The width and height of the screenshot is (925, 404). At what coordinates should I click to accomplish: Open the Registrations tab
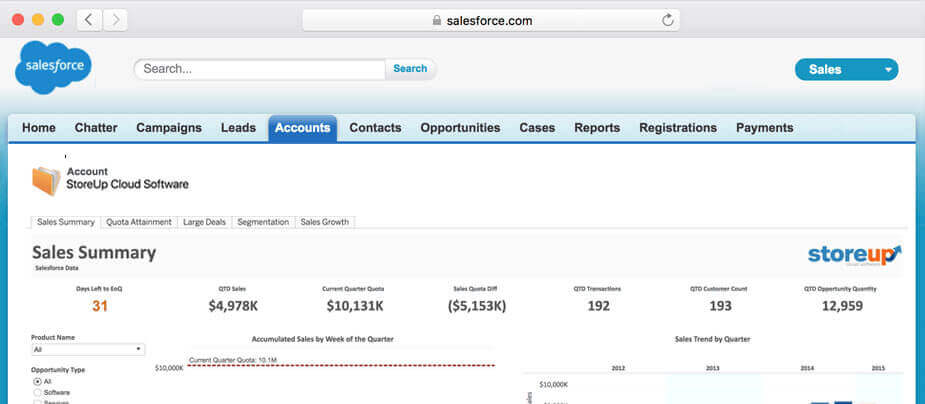click(678, 128)
